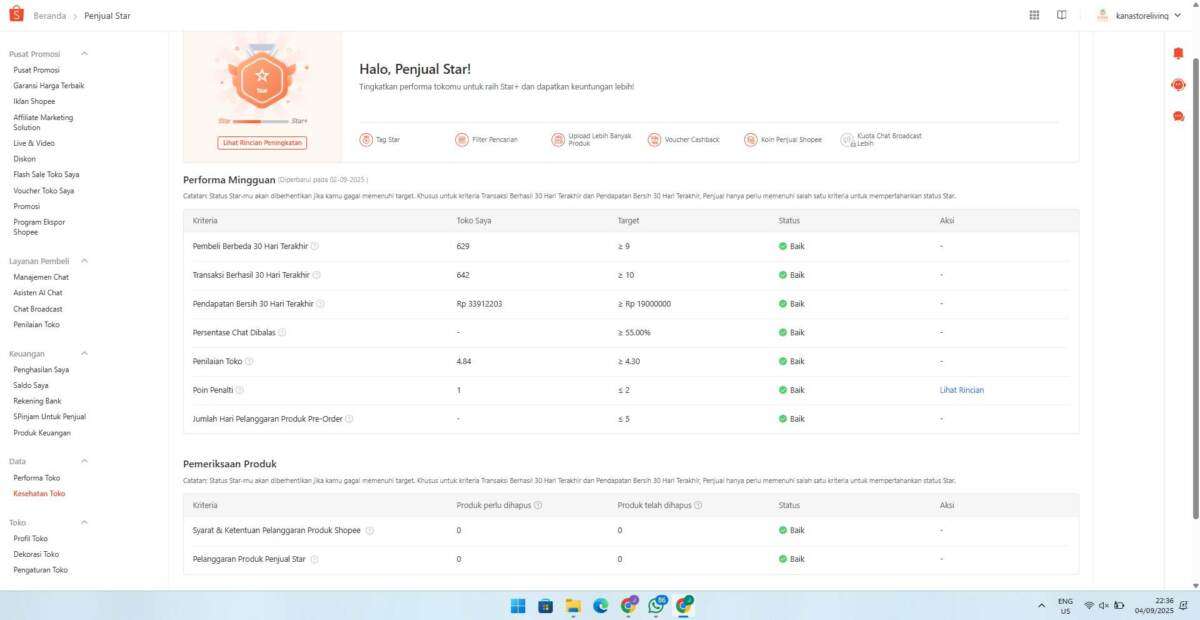Screen dimensions: 1200x620
Task: Open Manajemen Chat in sidebar
Action: pos(41,277)
